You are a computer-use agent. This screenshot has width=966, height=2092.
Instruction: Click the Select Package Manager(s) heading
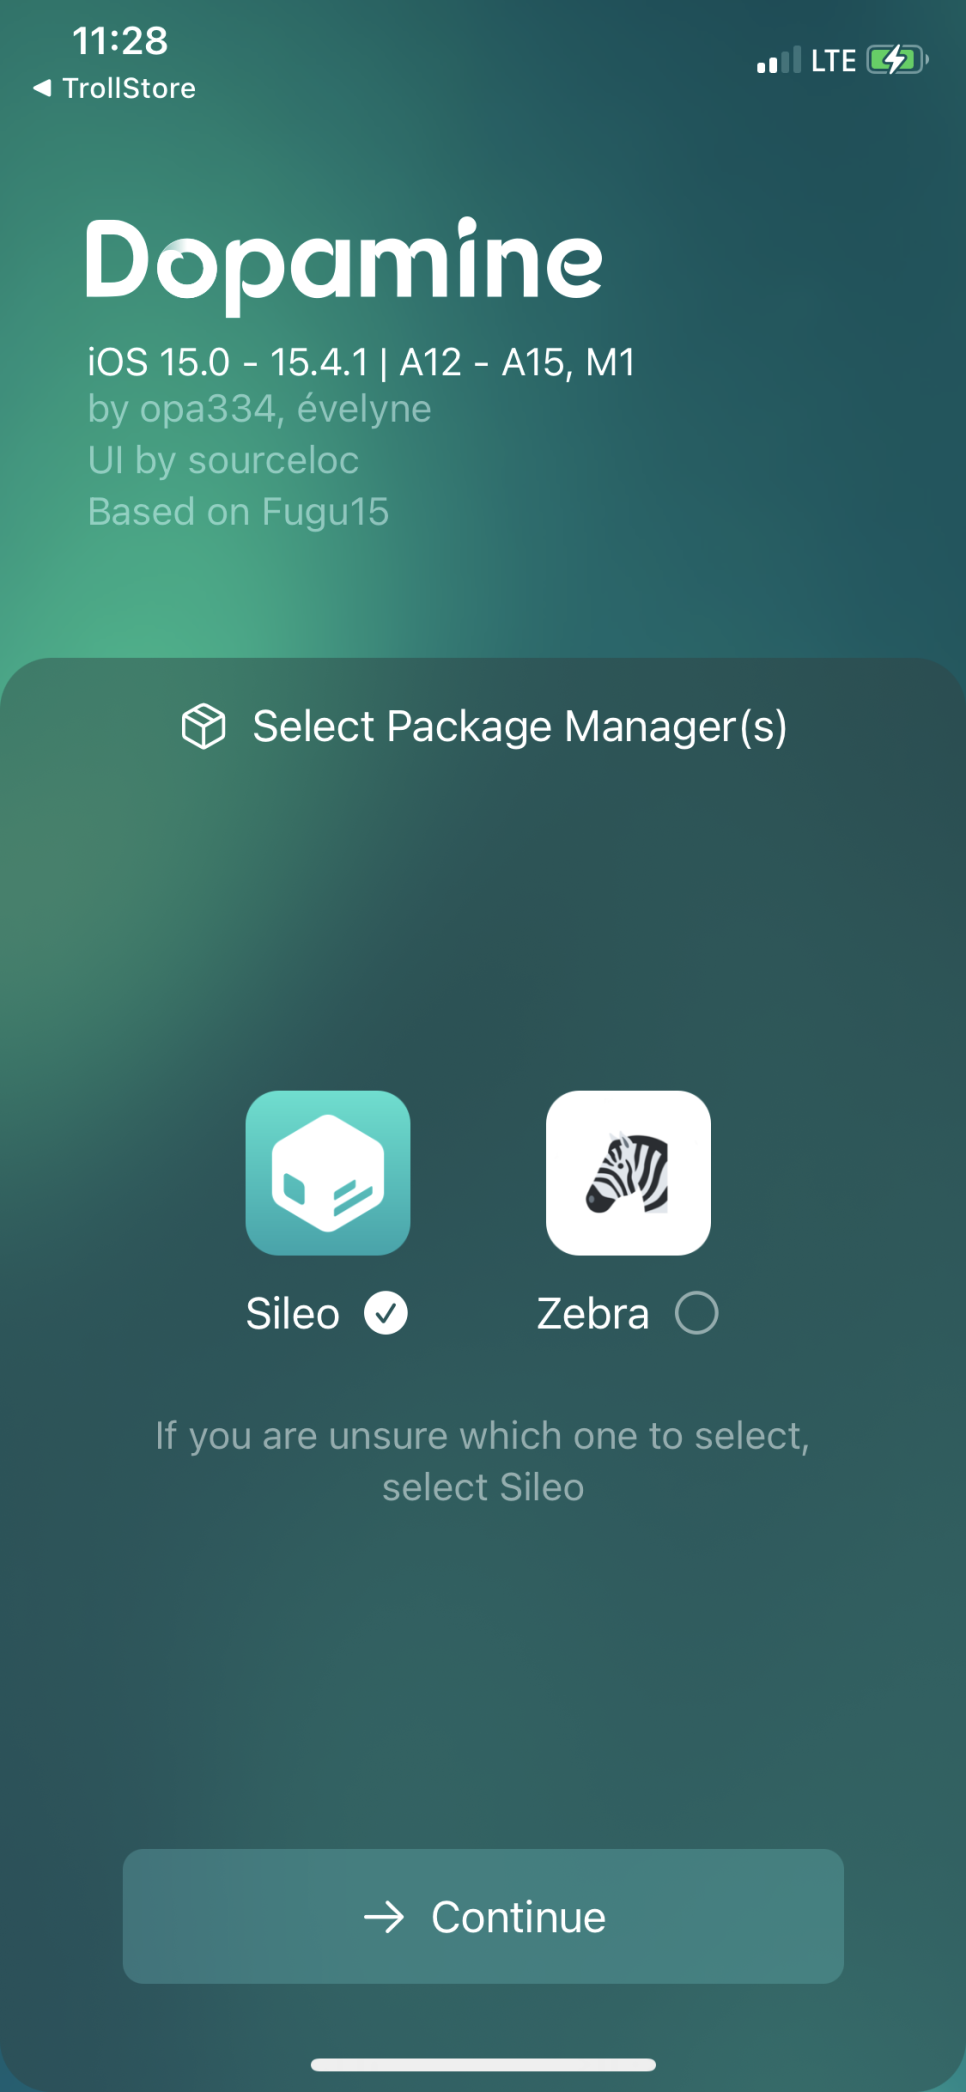(520, 727)
